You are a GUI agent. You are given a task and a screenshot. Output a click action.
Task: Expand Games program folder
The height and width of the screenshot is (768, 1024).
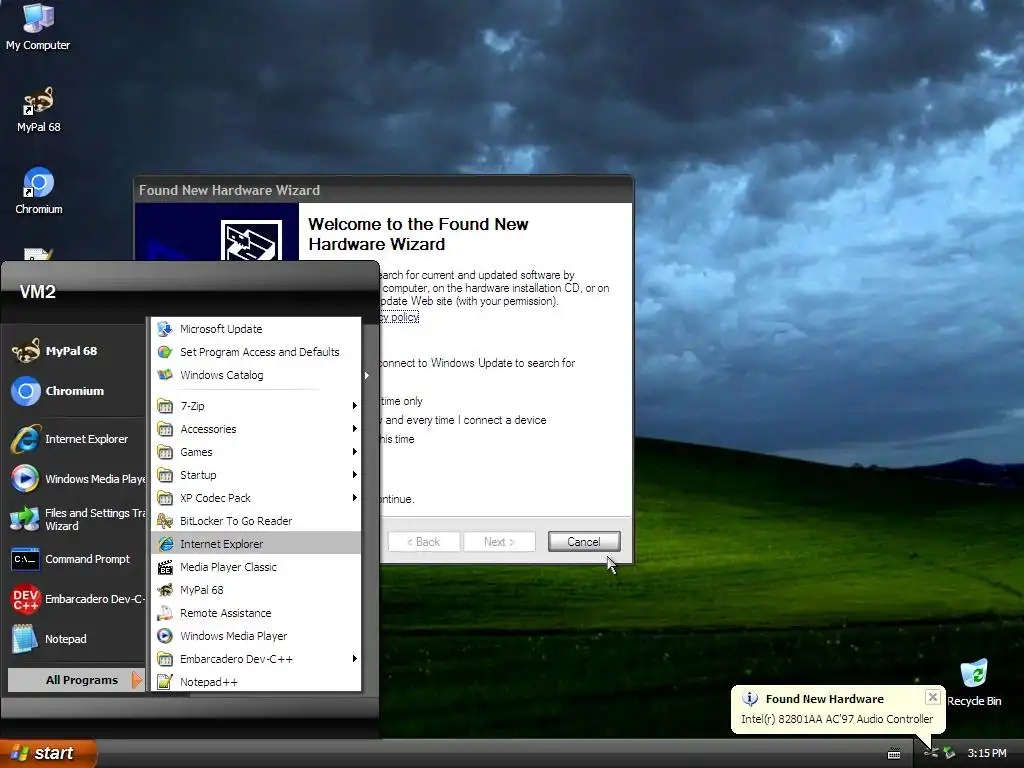[257, 452]
